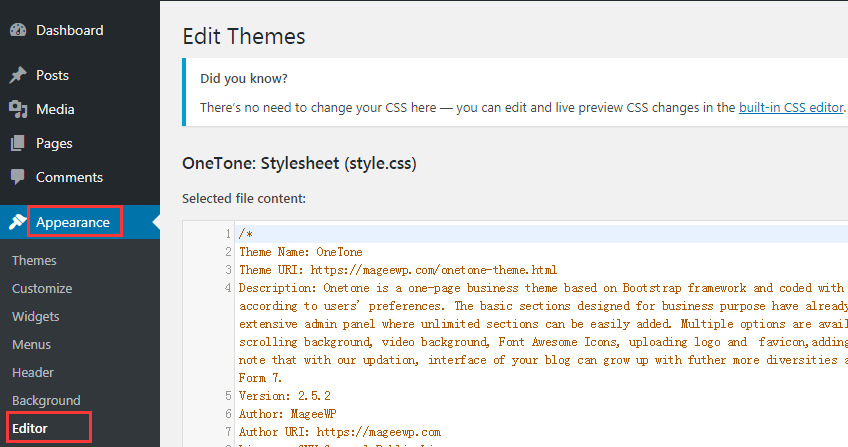Click the Author URI code line
The width and height of the screenshot is (848, 447).
click(x=340, y=432)
